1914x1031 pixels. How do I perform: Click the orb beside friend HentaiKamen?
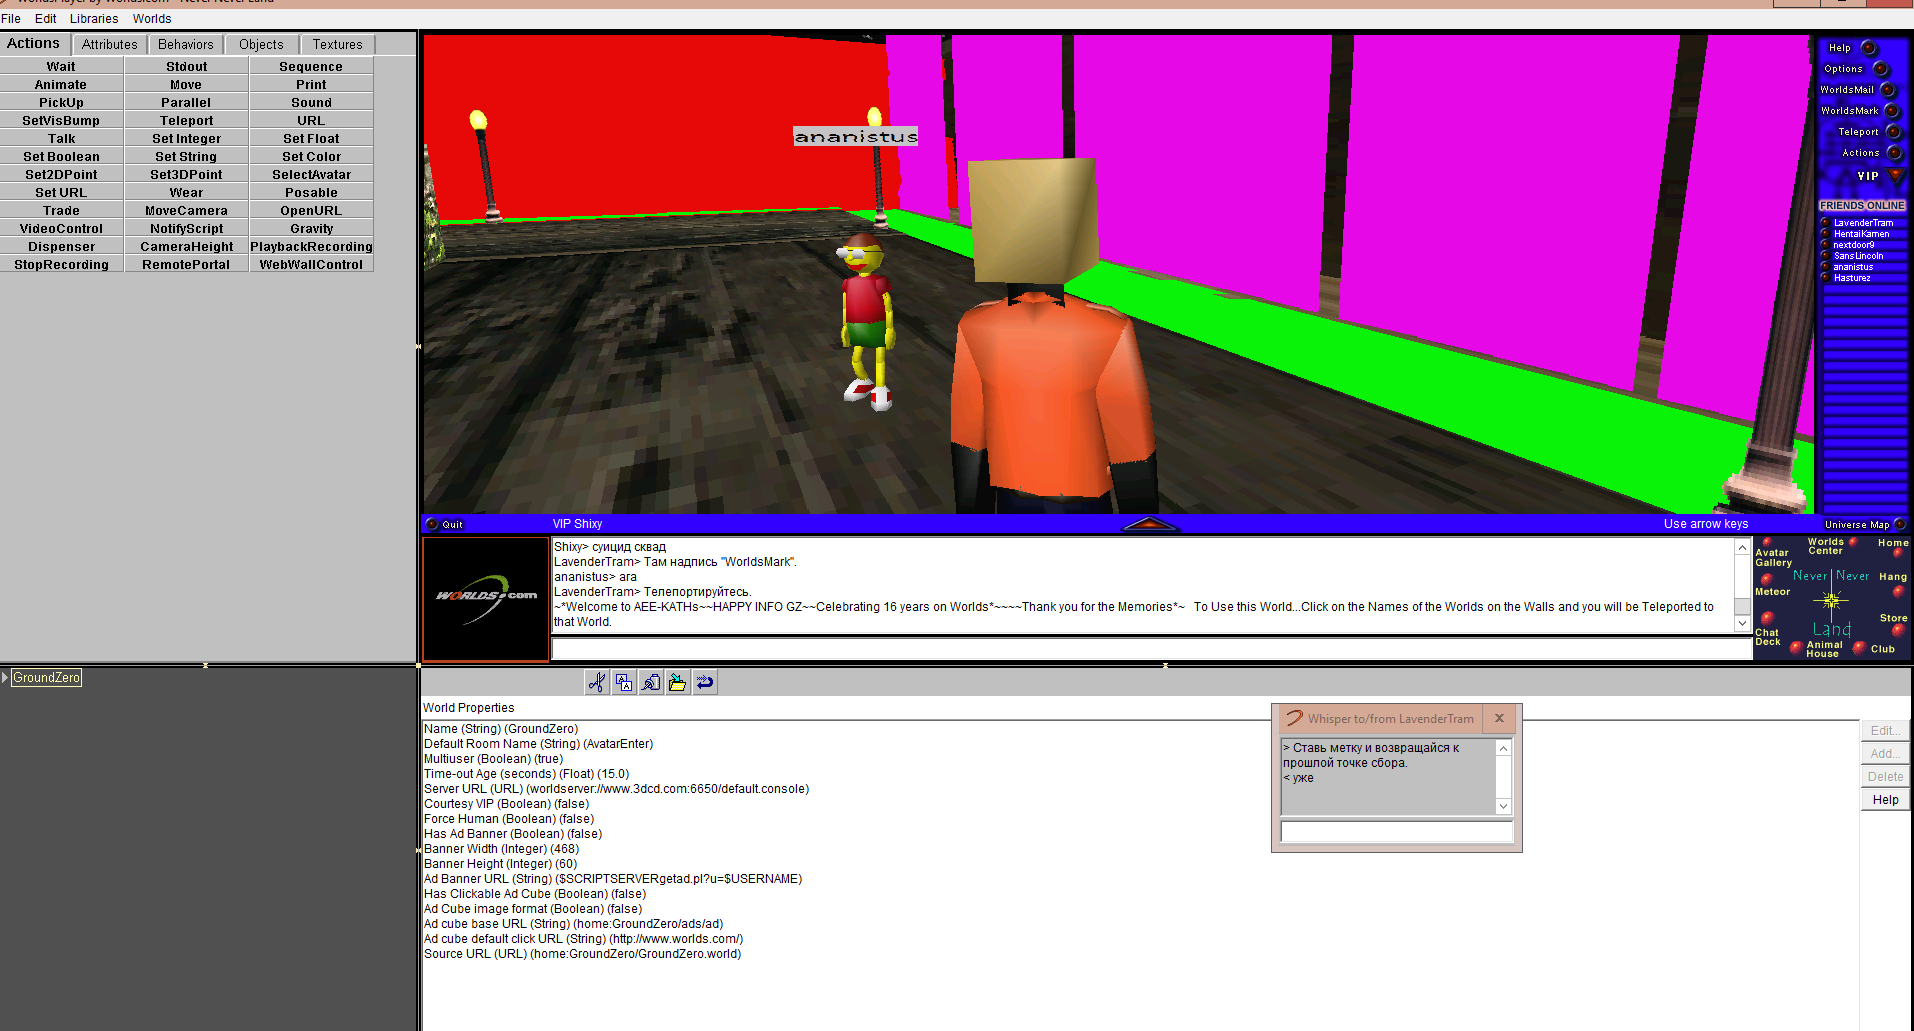(1825, 233)
